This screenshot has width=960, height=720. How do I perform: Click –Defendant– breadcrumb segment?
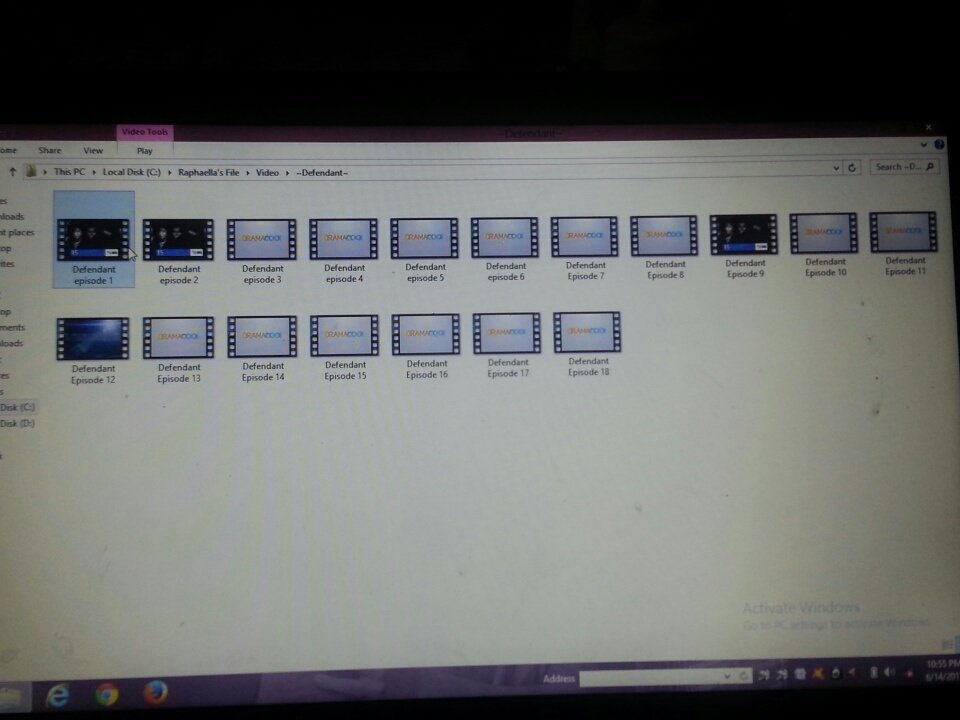pos(322,173)
